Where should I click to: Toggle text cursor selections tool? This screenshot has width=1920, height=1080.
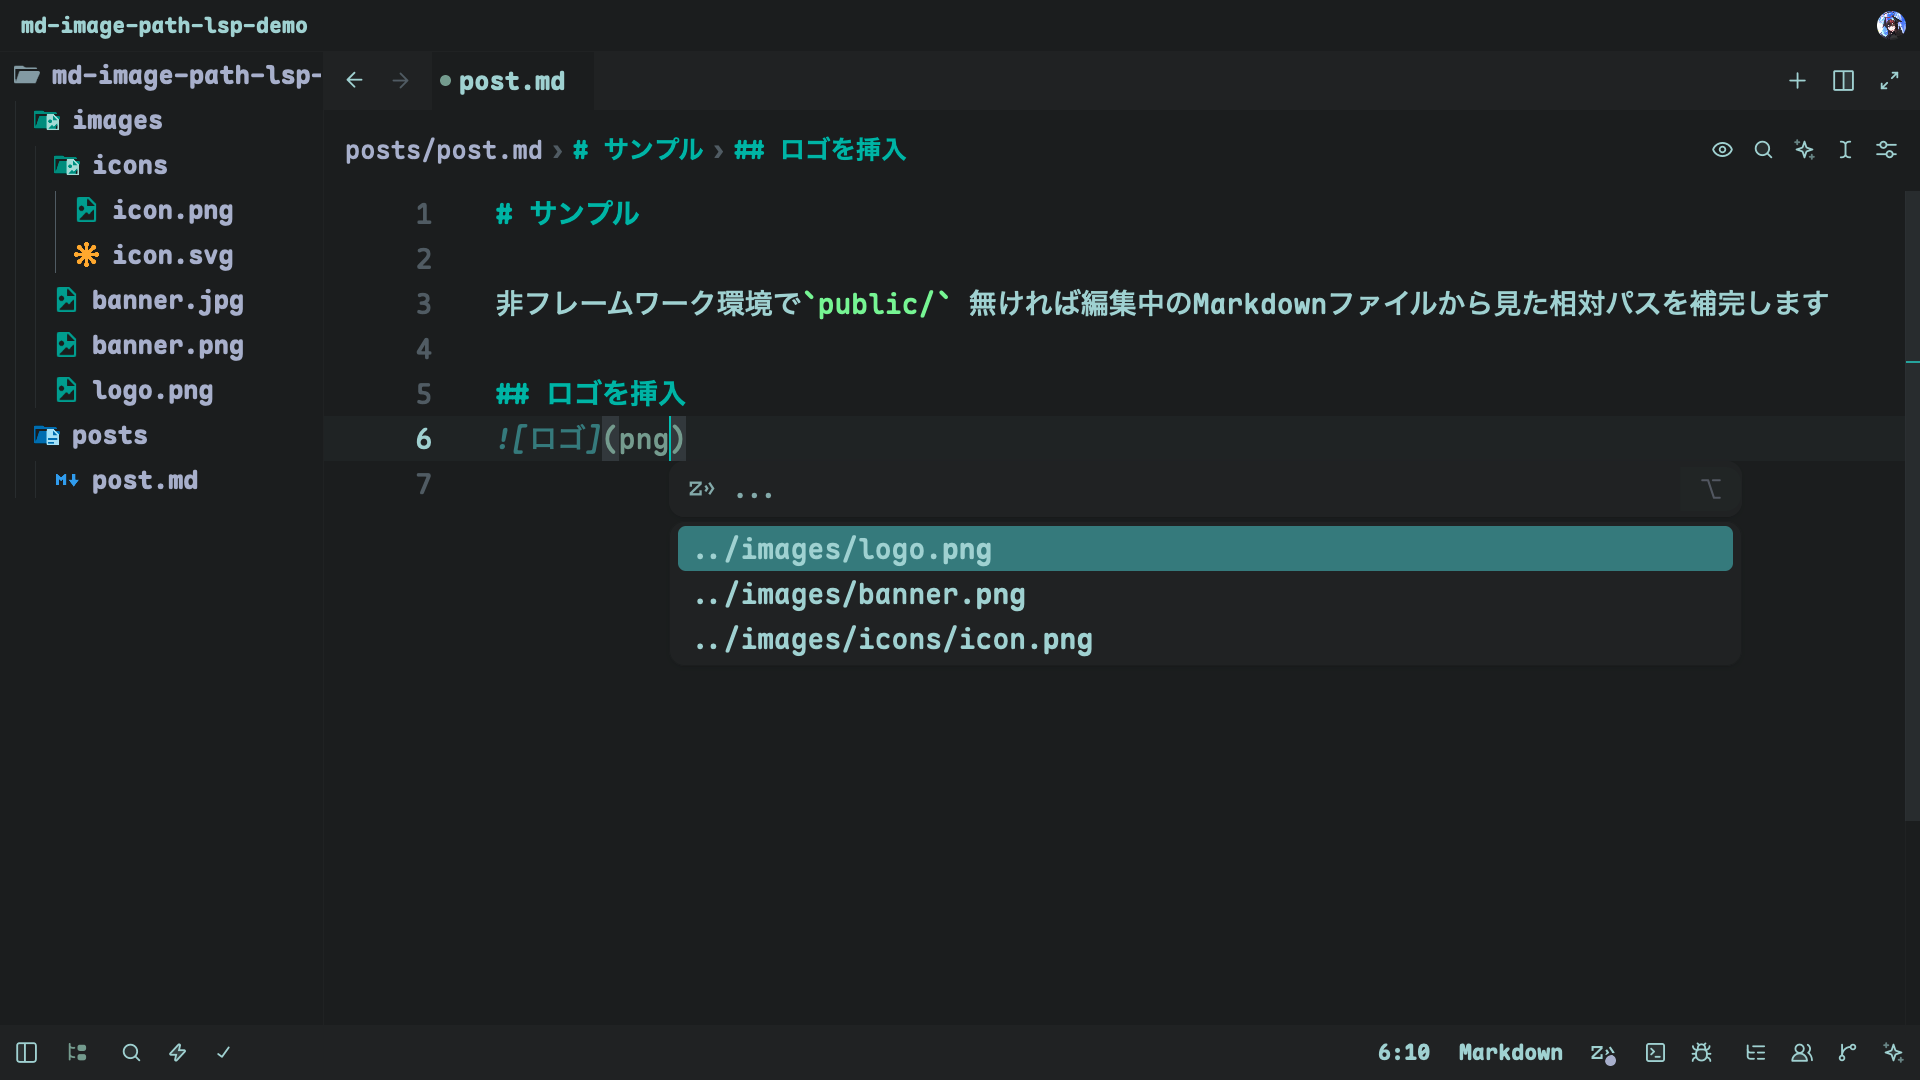[x=1845, y=150]
